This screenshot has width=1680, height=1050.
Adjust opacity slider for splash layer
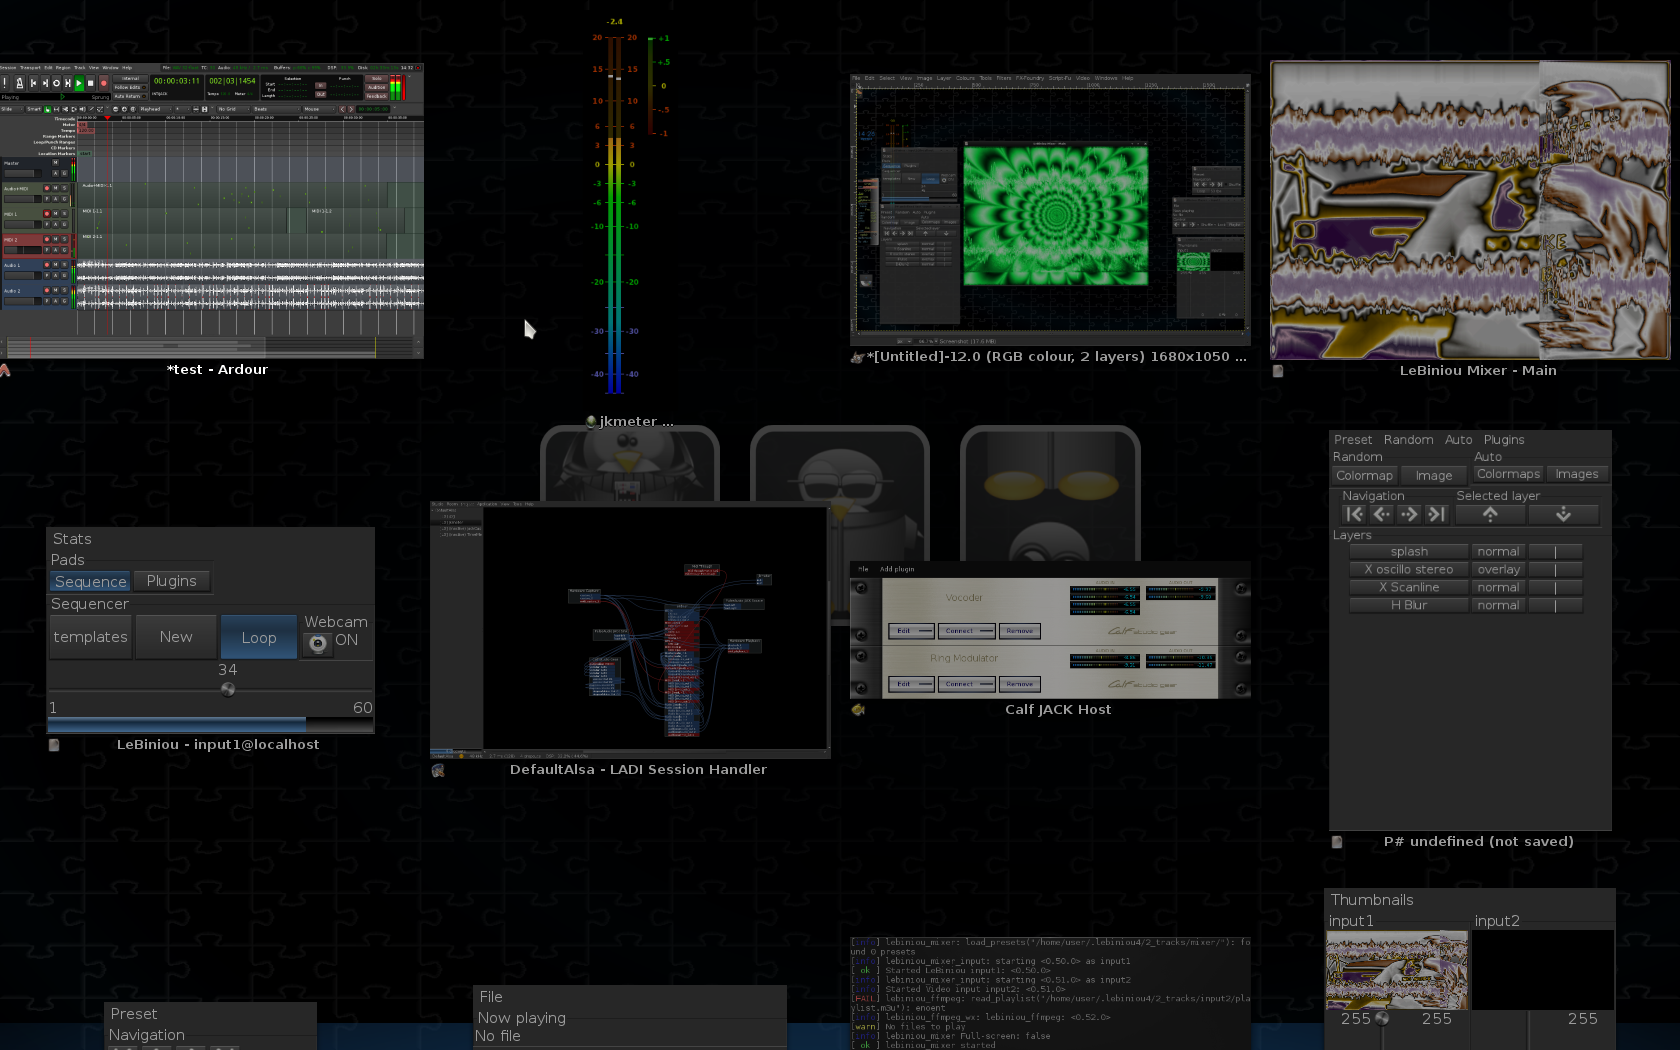(x=1555, y=552)
